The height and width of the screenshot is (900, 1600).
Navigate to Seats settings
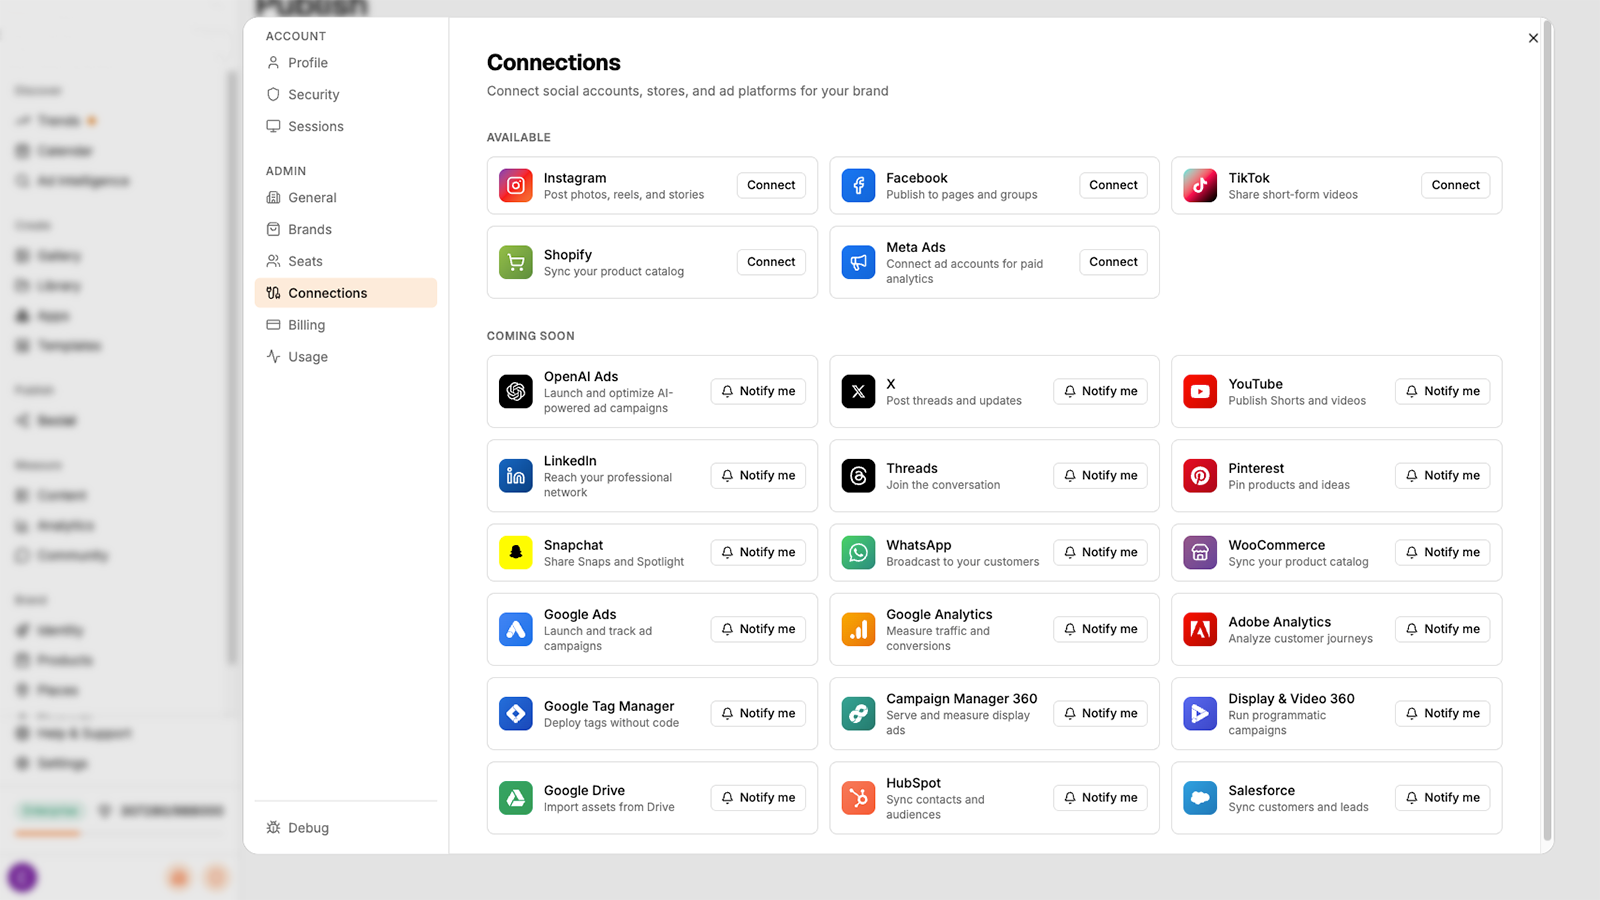click(x=346, y=262)
